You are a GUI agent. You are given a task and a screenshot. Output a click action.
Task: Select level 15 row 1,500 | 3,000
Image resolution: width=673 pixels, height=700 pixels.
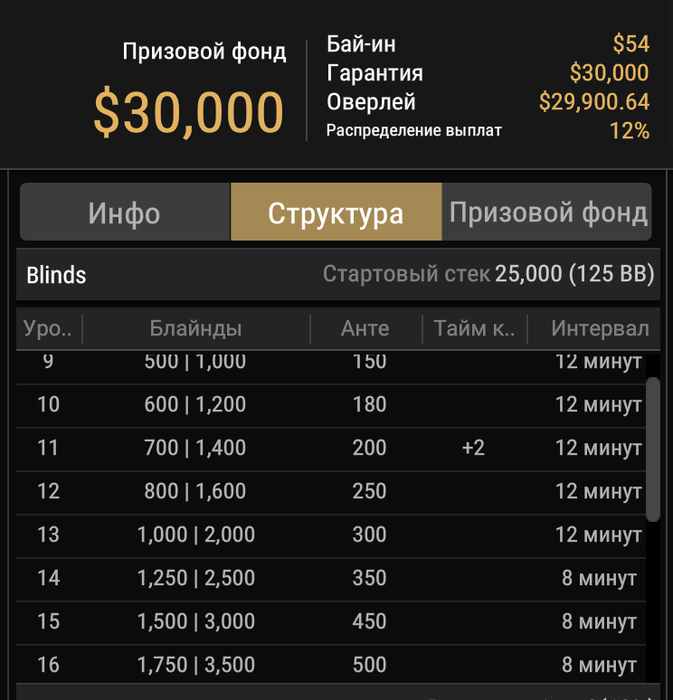pos(331,622)
